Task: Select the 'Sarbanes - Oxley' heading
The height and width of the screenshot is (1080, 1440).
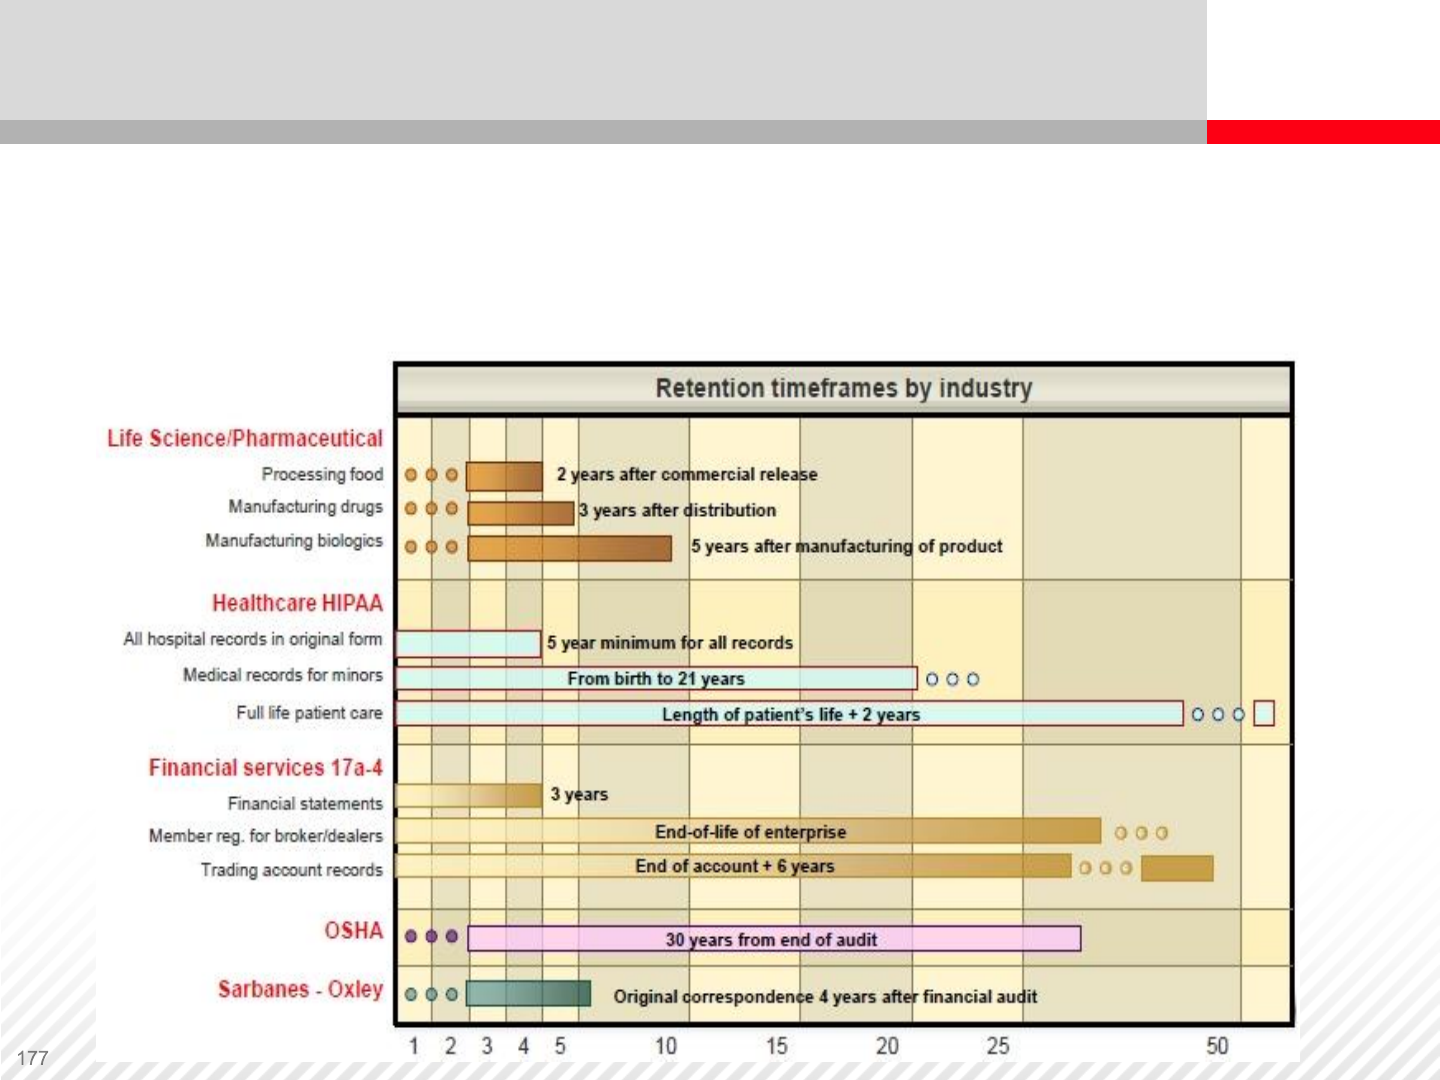Action: (x=301, y=989)
